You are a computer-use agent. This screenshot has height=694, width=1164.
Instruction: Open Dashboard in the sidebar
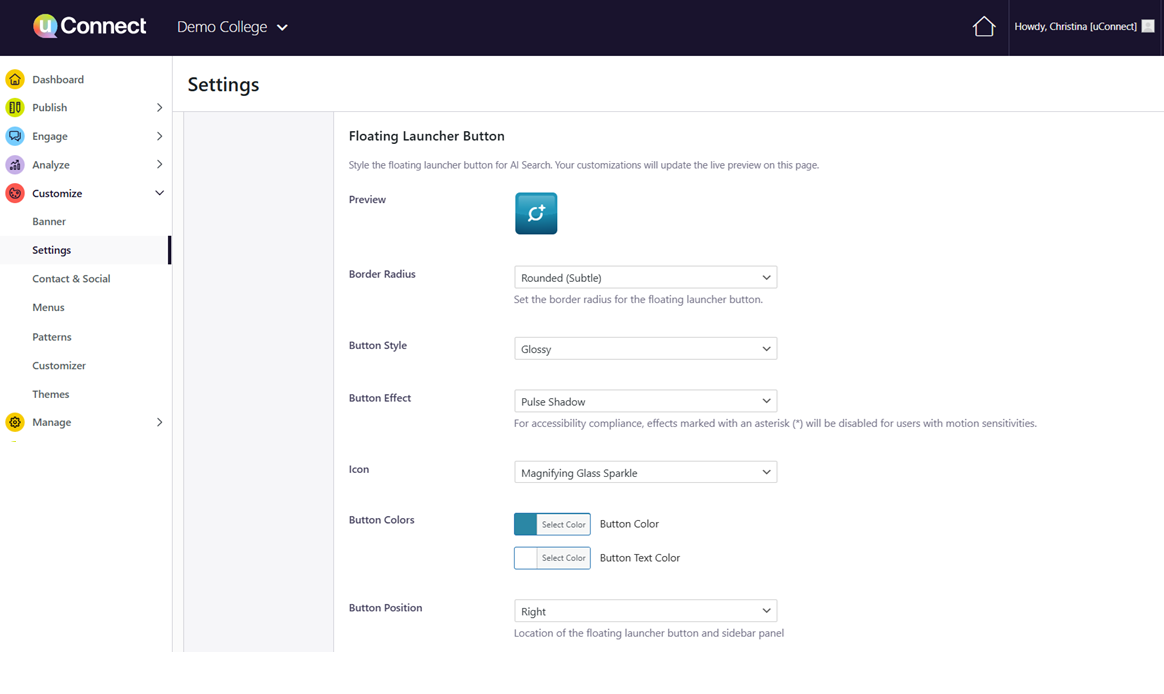(x=58, y=79)
